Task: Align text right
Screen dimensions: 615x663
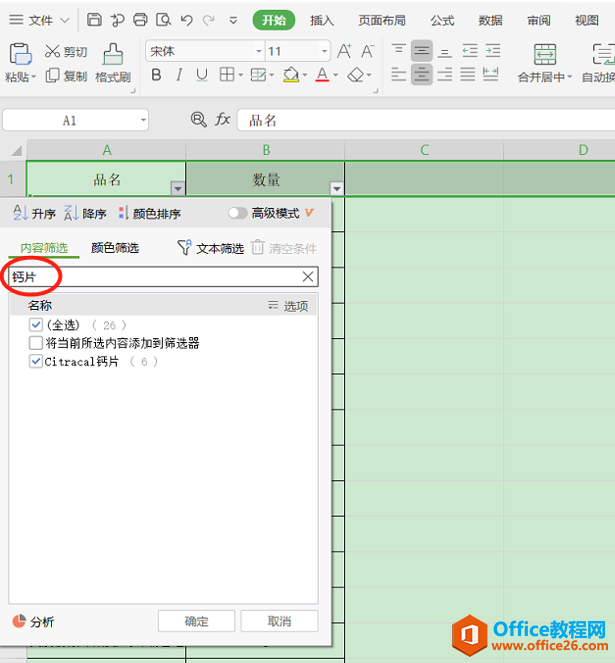Action: (x=445, y=75)
